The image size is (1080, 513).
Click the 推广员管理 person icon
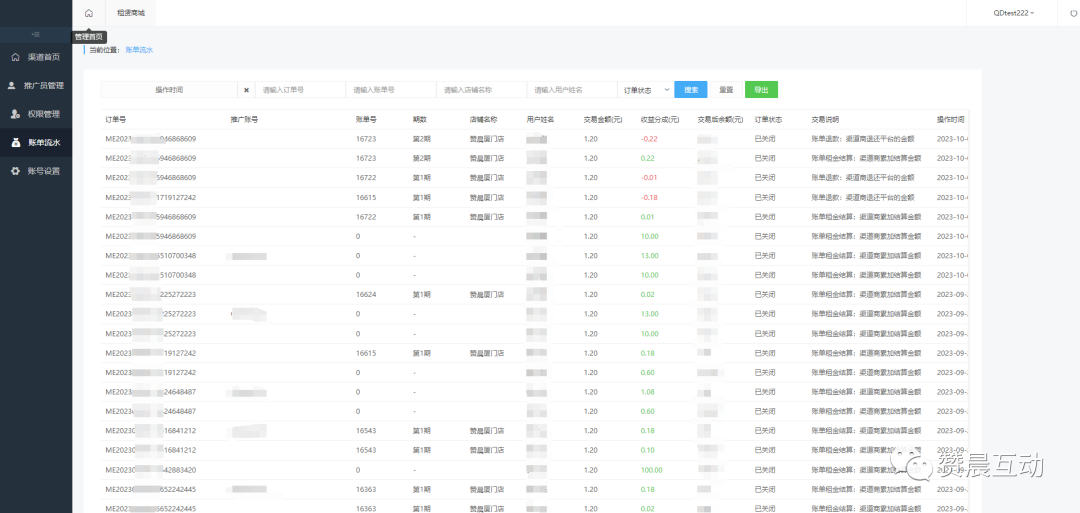[x=13, y=86]
